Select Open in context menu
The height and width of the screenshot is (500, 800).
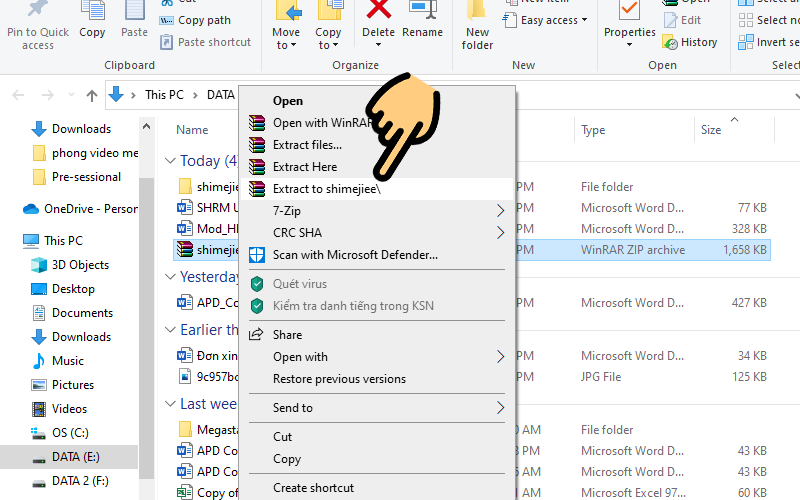coord(377,101)
